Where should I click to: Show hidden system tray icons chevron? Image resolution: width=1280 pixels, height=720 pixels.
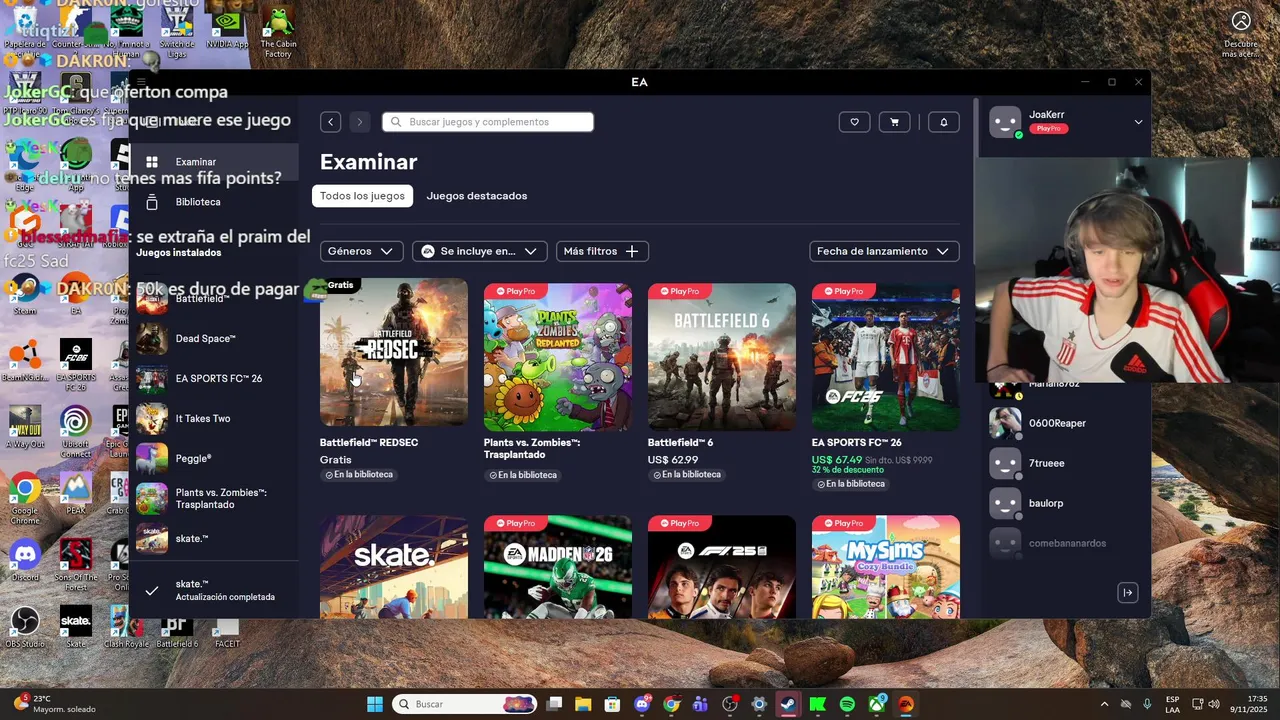pos(1104,704)
